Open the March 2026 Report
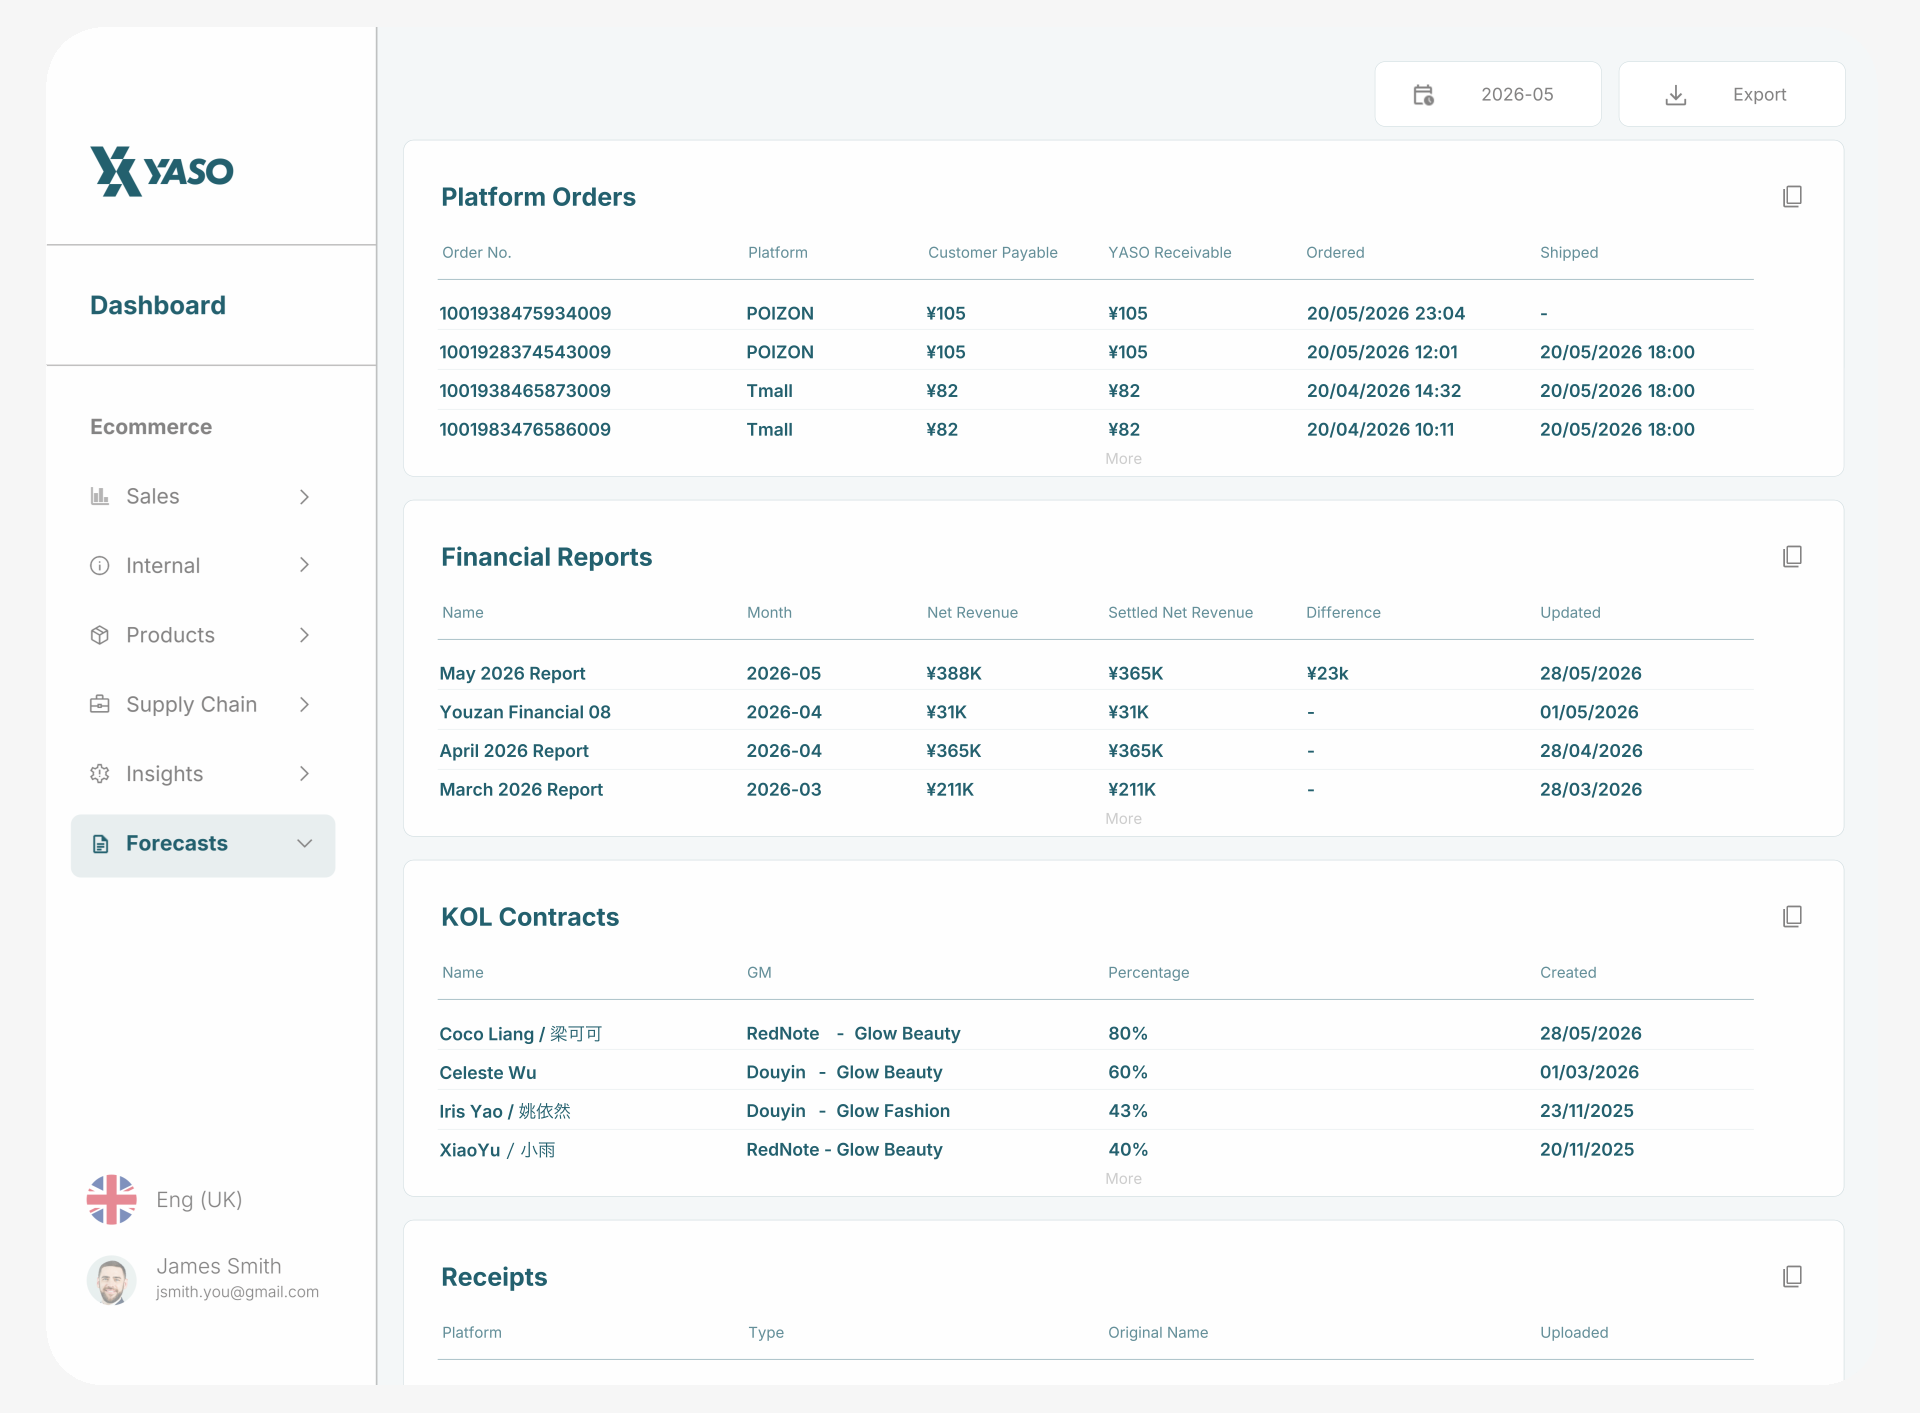The height and width of the screenshot is (1413, 1920). (x=521, y=790)
